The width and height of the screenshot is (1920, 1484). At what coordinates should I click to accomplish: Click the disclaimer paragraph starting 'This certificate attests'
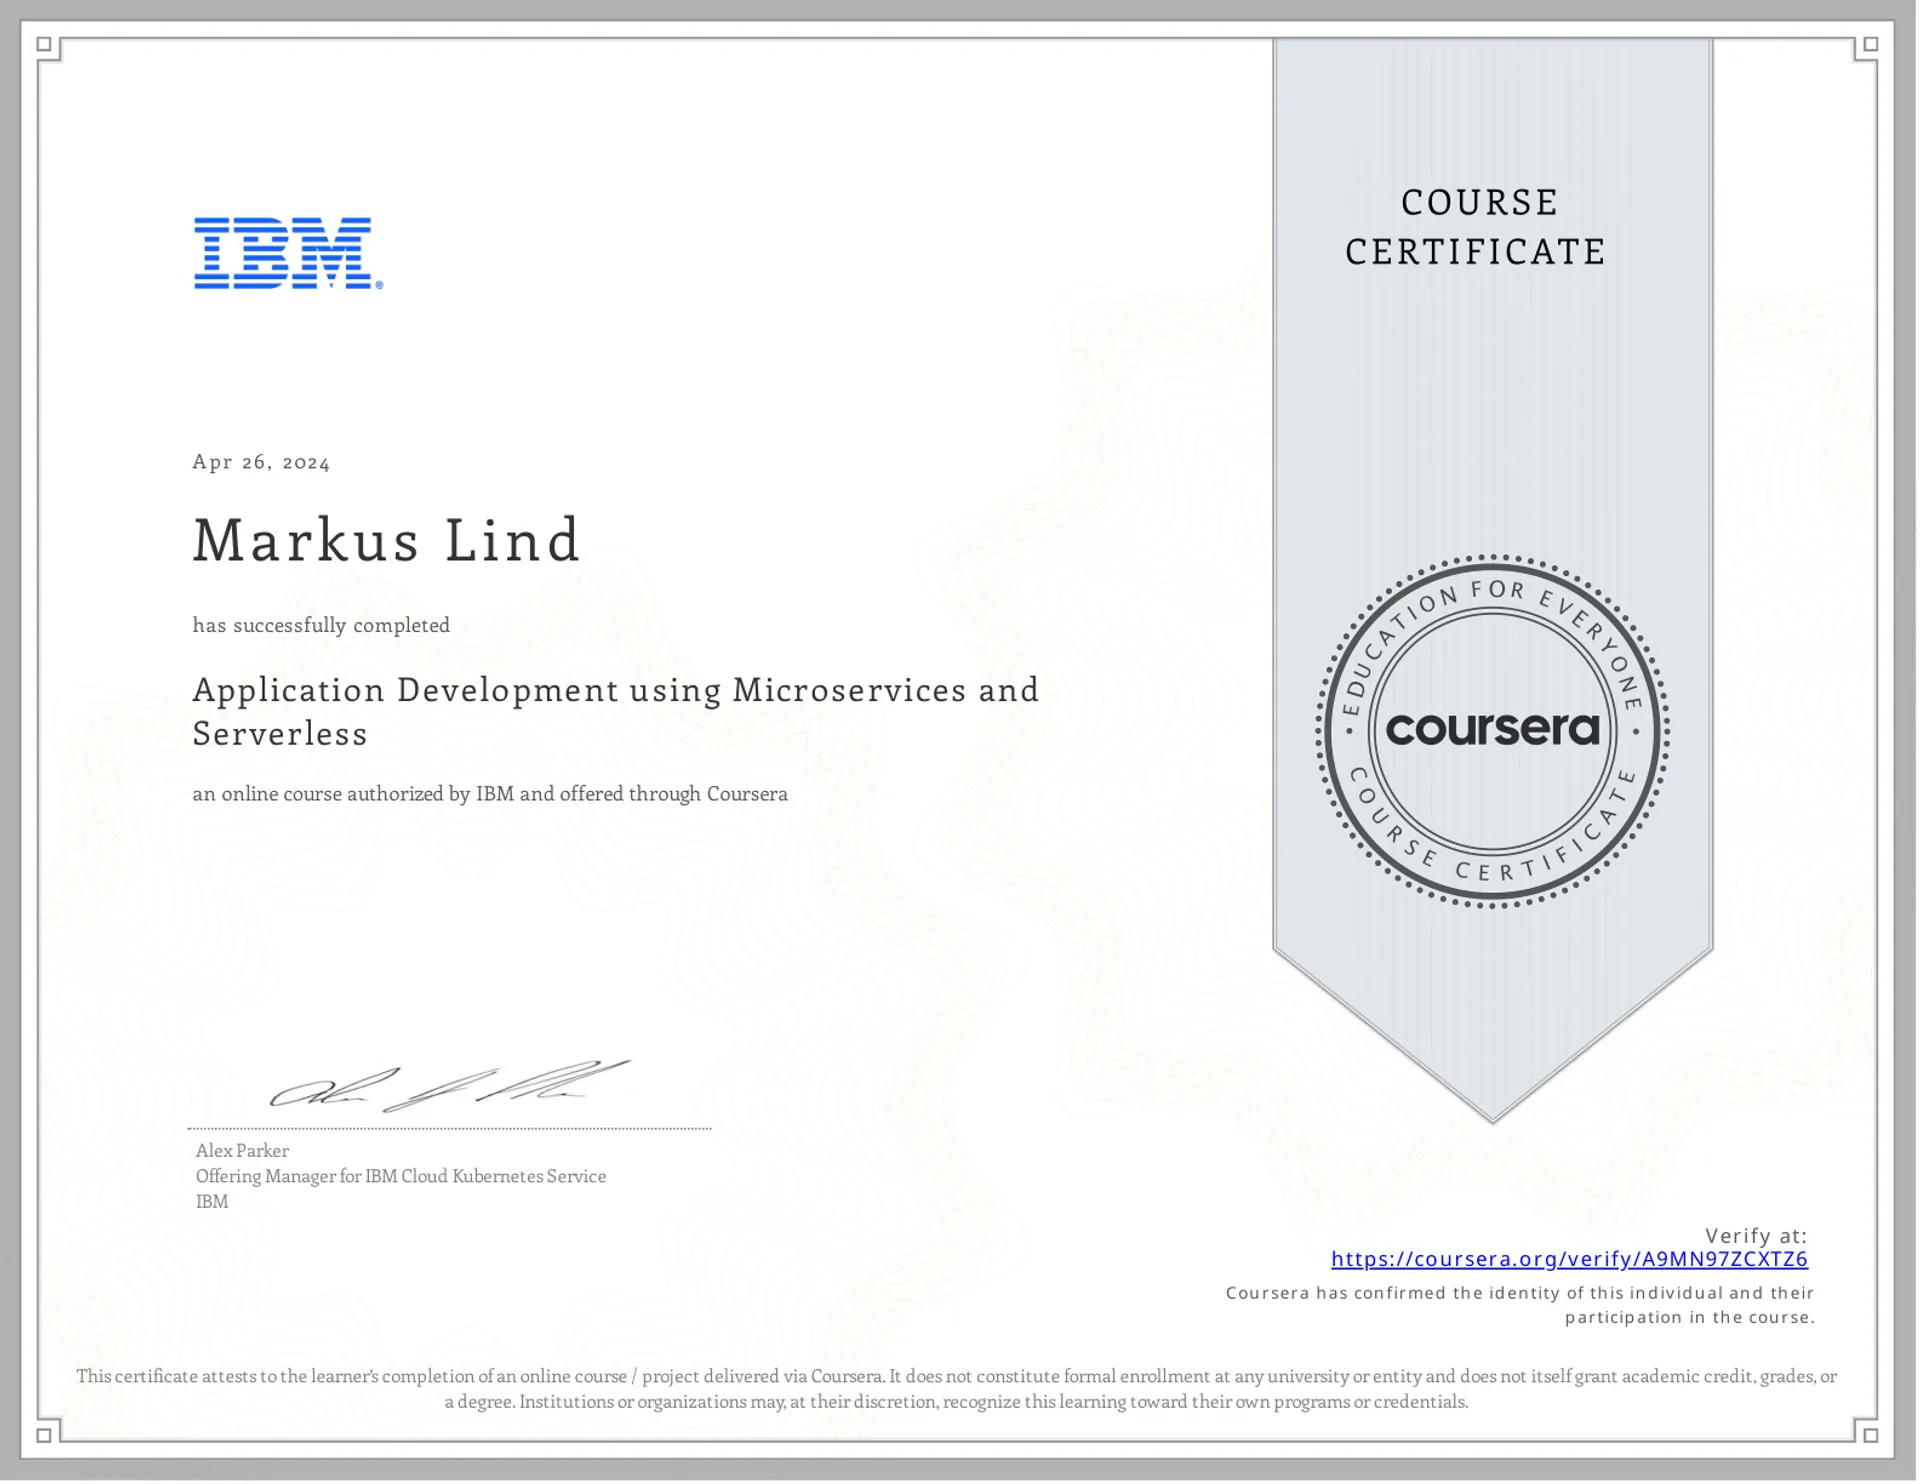point(958,1391)
